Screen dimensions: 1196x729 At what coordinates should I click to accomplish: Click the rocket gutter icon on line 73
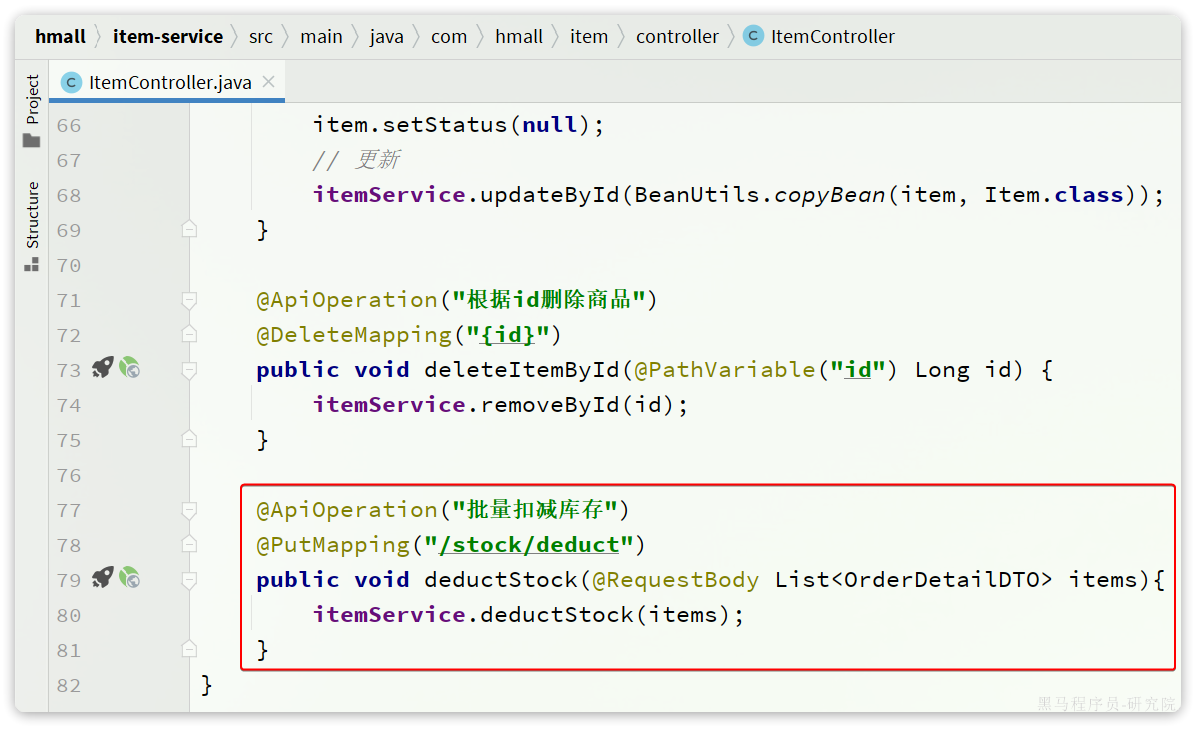[102, 368]
